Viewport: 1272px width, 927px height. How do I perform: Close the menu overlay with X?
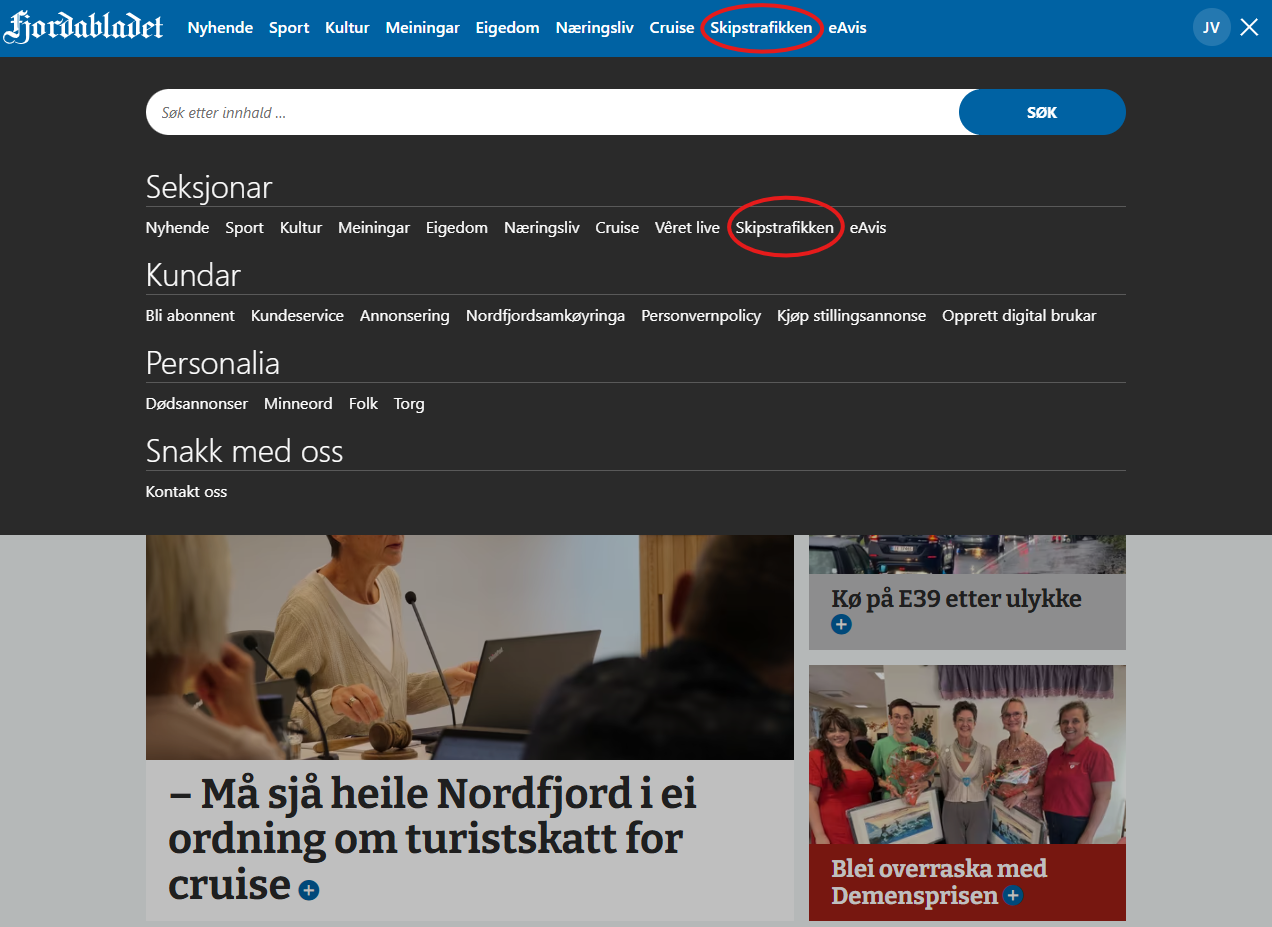(1249, 27)
